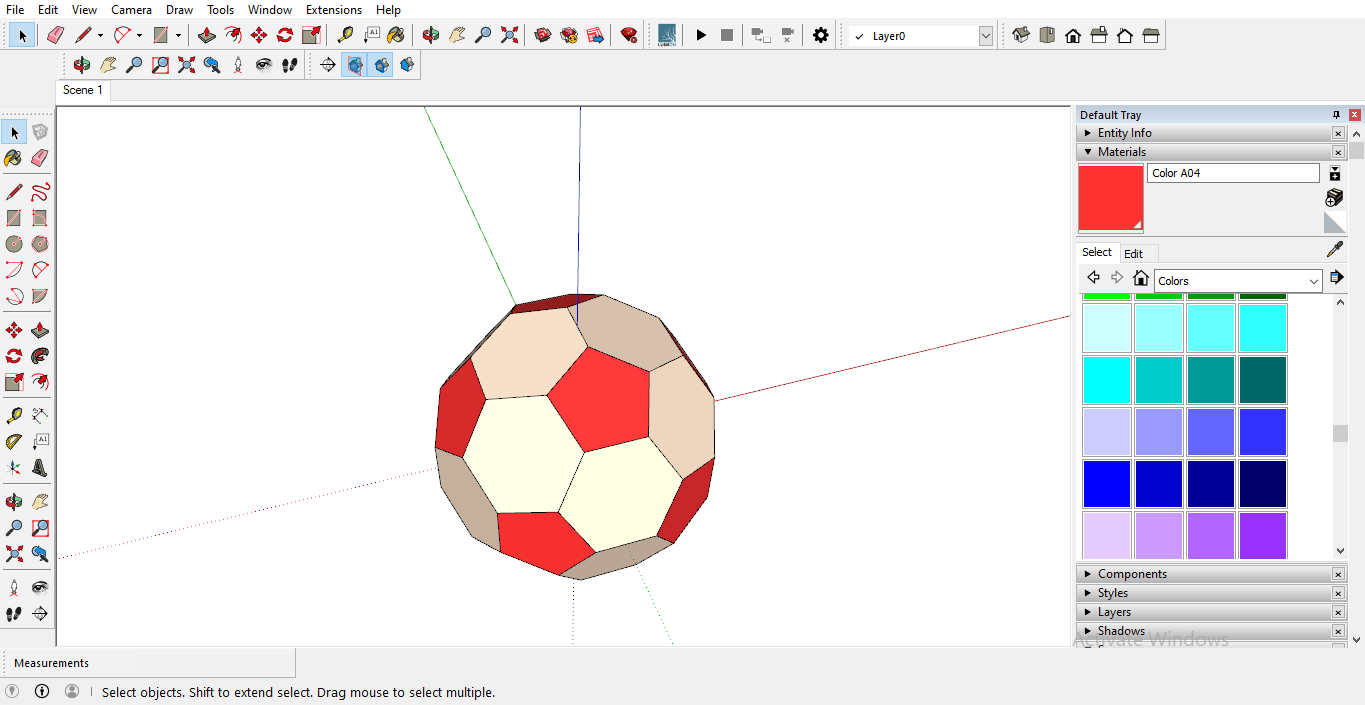
Task: Pick the Freehand tool in left toolbar
Action: pyautogui.click(x=40, y=192)
